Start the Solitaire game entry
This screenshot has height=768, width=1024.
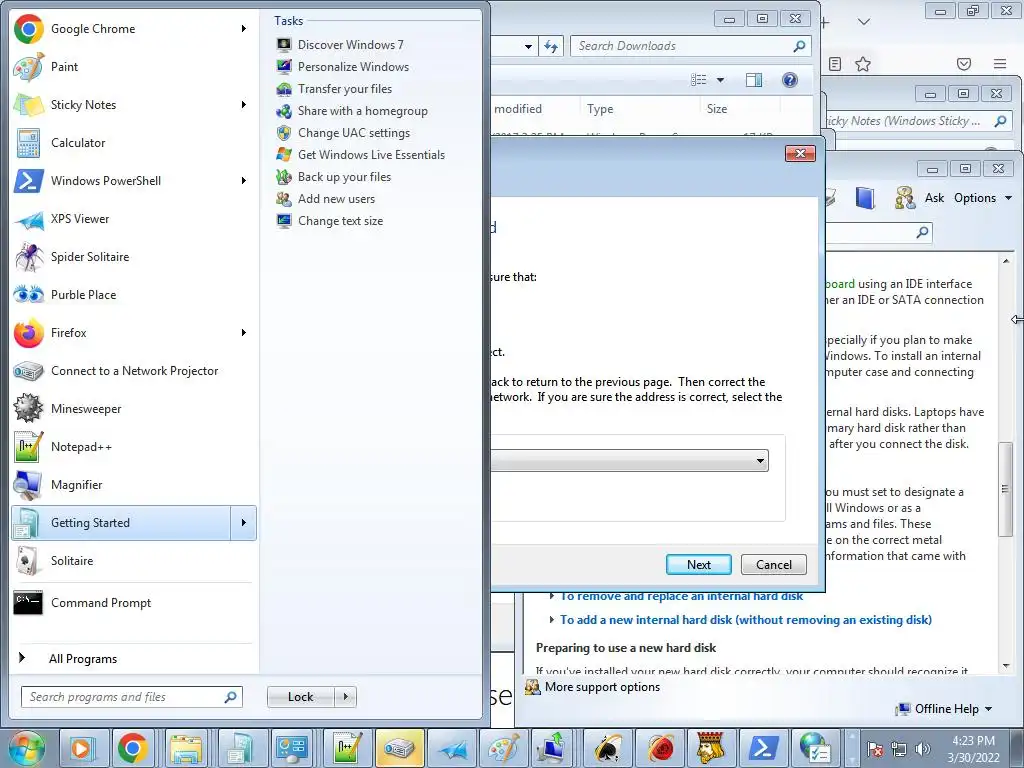pyautogui.click(x=134, y=560)
